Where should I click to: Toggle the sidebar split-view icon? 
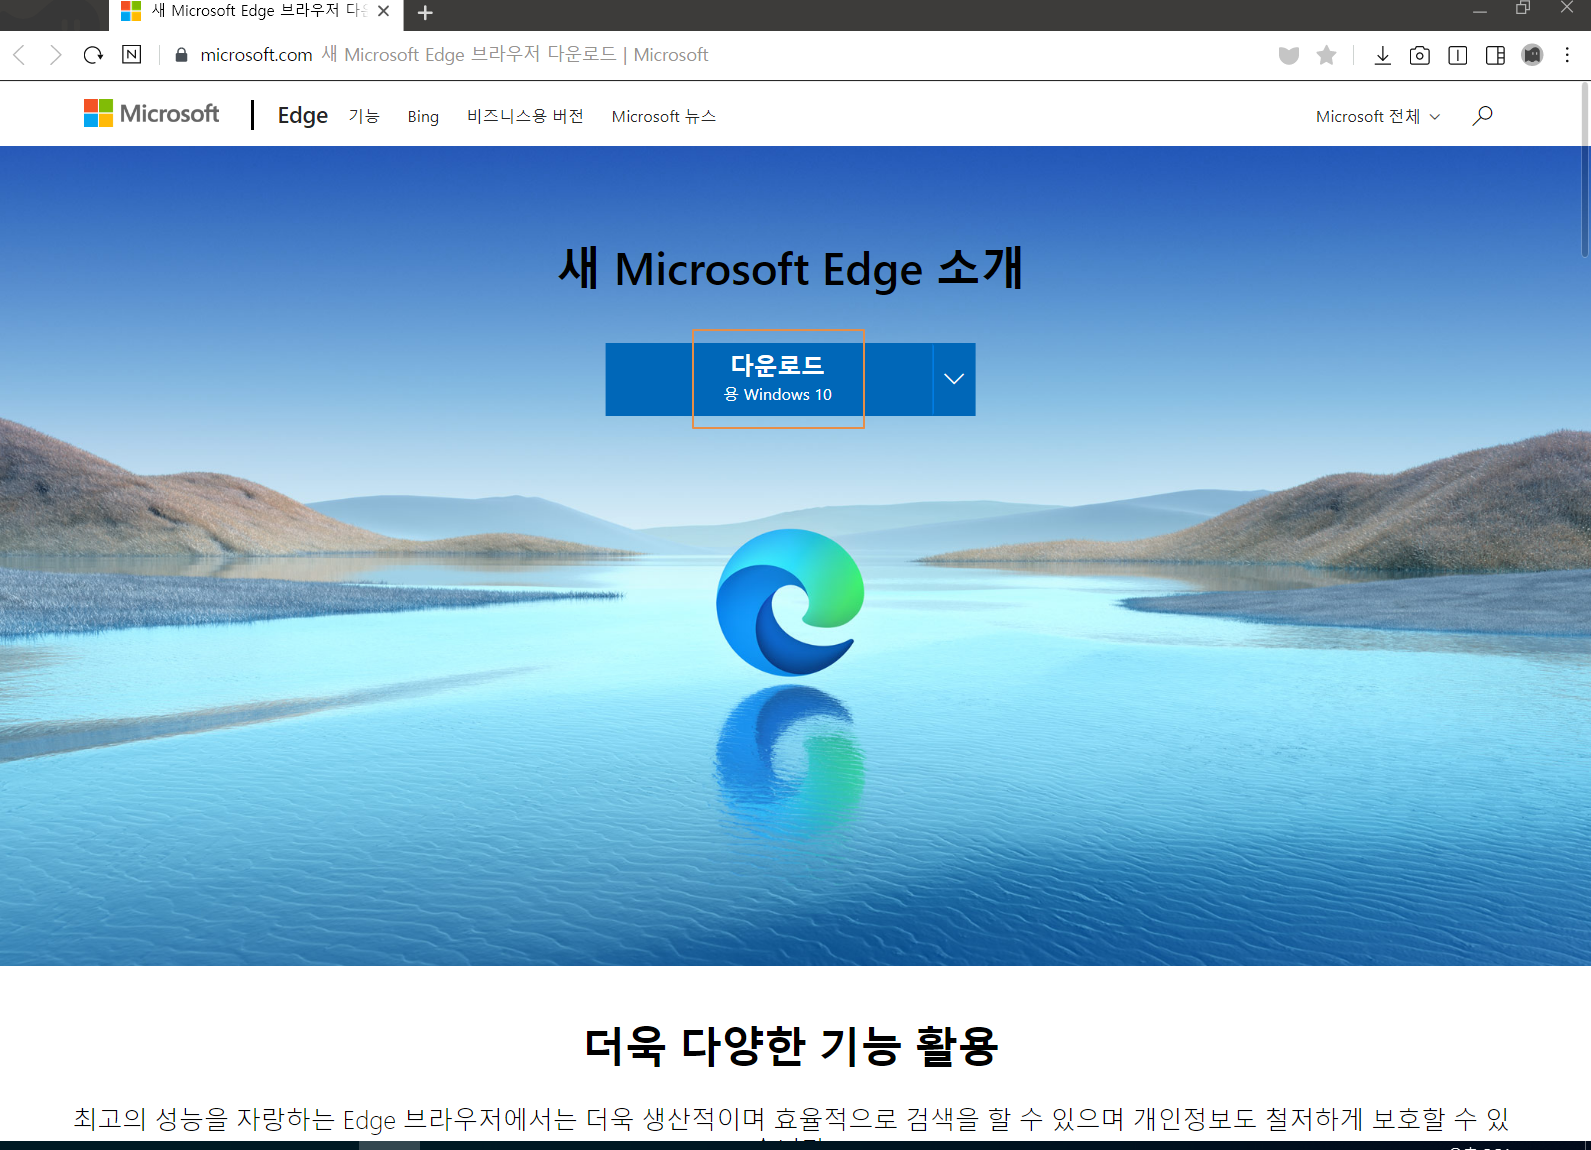(x=1496, y=55)
